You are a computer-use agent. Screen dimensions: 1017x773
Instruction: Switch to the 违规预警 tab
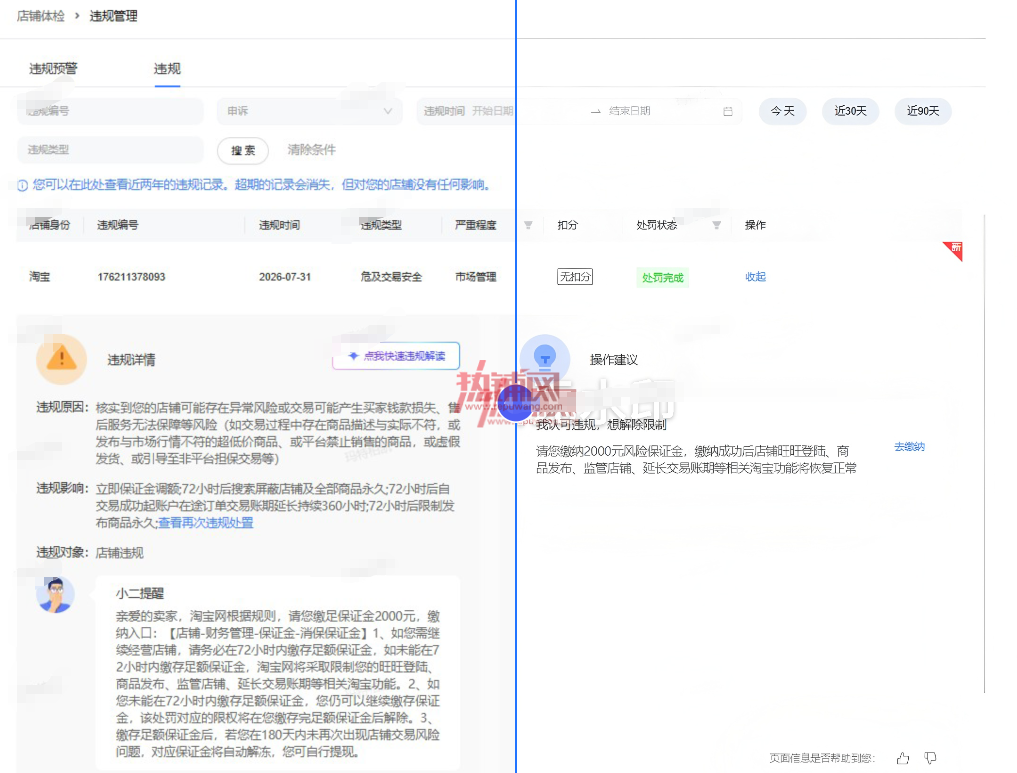(53, 69)
